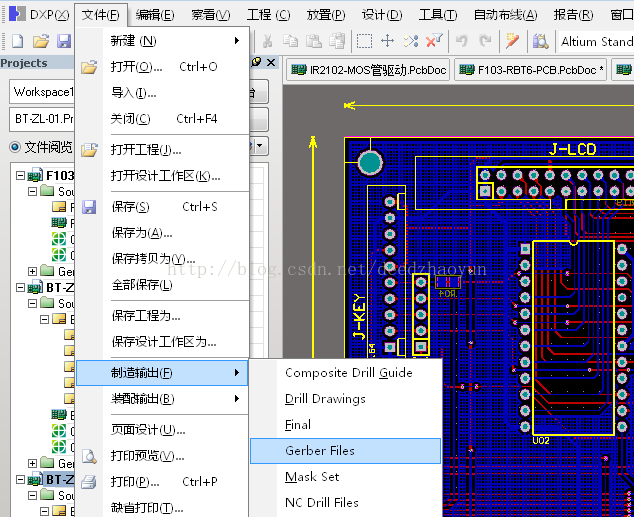The image size is (634, 517).
Task: Choose Composite Drill Guide option
Action: coord(345,373)
